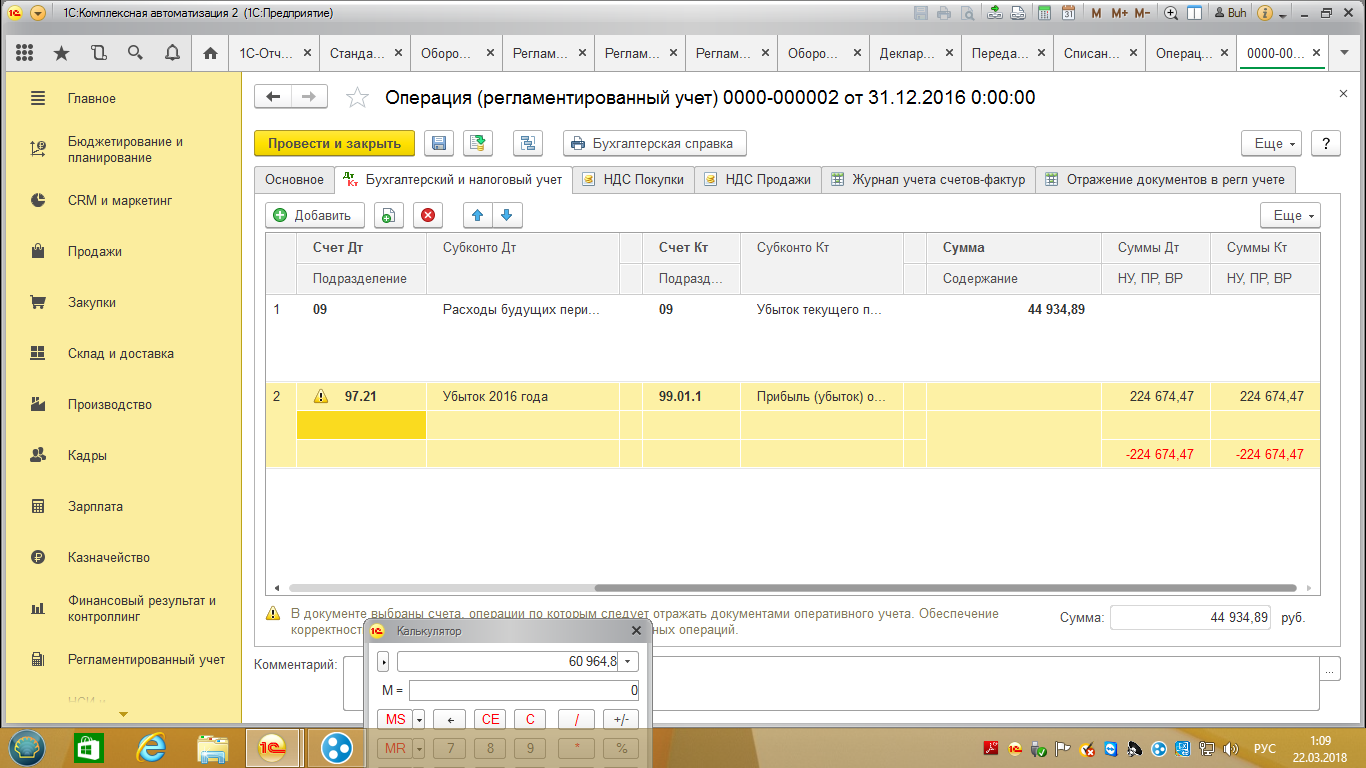Click into the Комментарий text field
This screenshot has width=1366, height=768.
point(830,682)
